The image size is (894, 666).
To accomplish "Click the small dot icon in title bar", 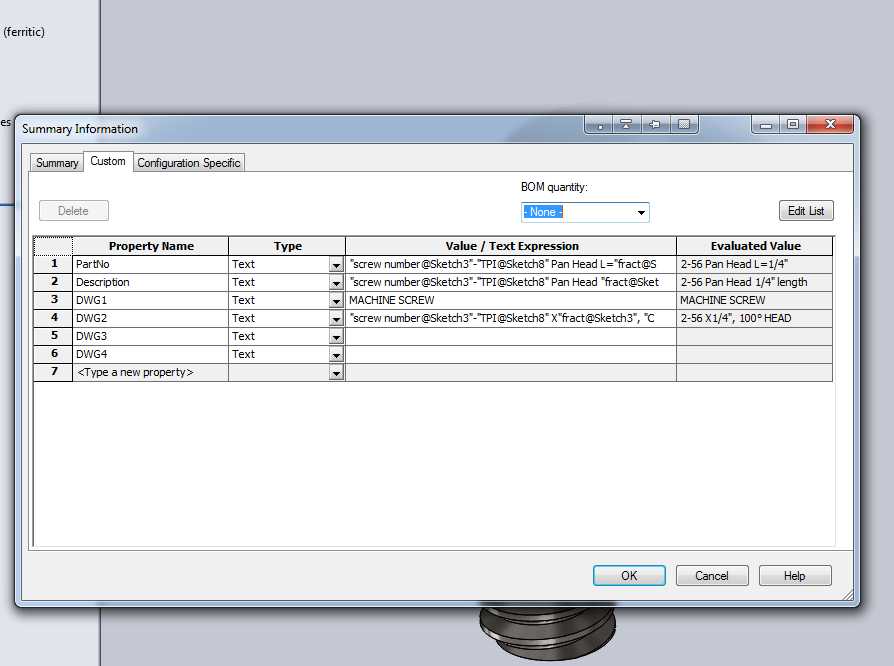I will [599, 124].
